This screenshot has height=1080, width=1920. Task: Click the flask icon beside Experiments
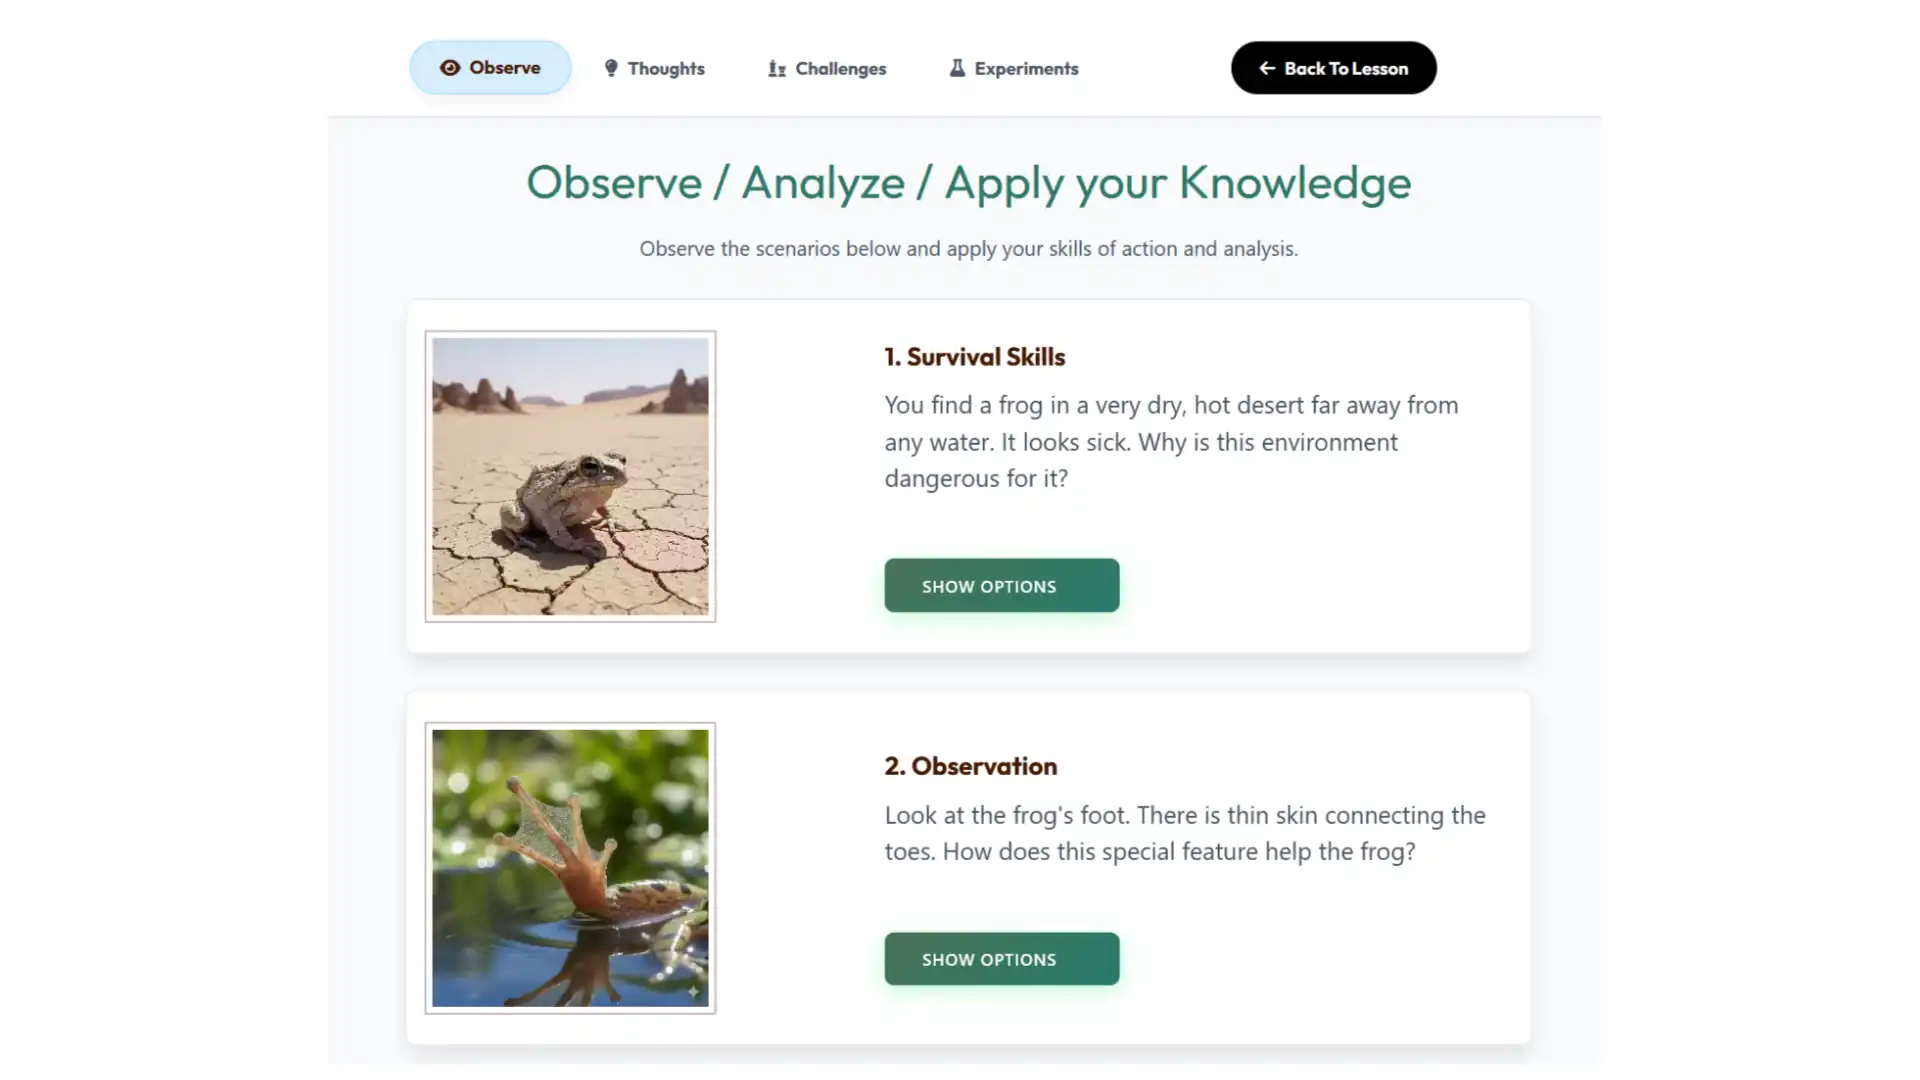coord(957,68)
